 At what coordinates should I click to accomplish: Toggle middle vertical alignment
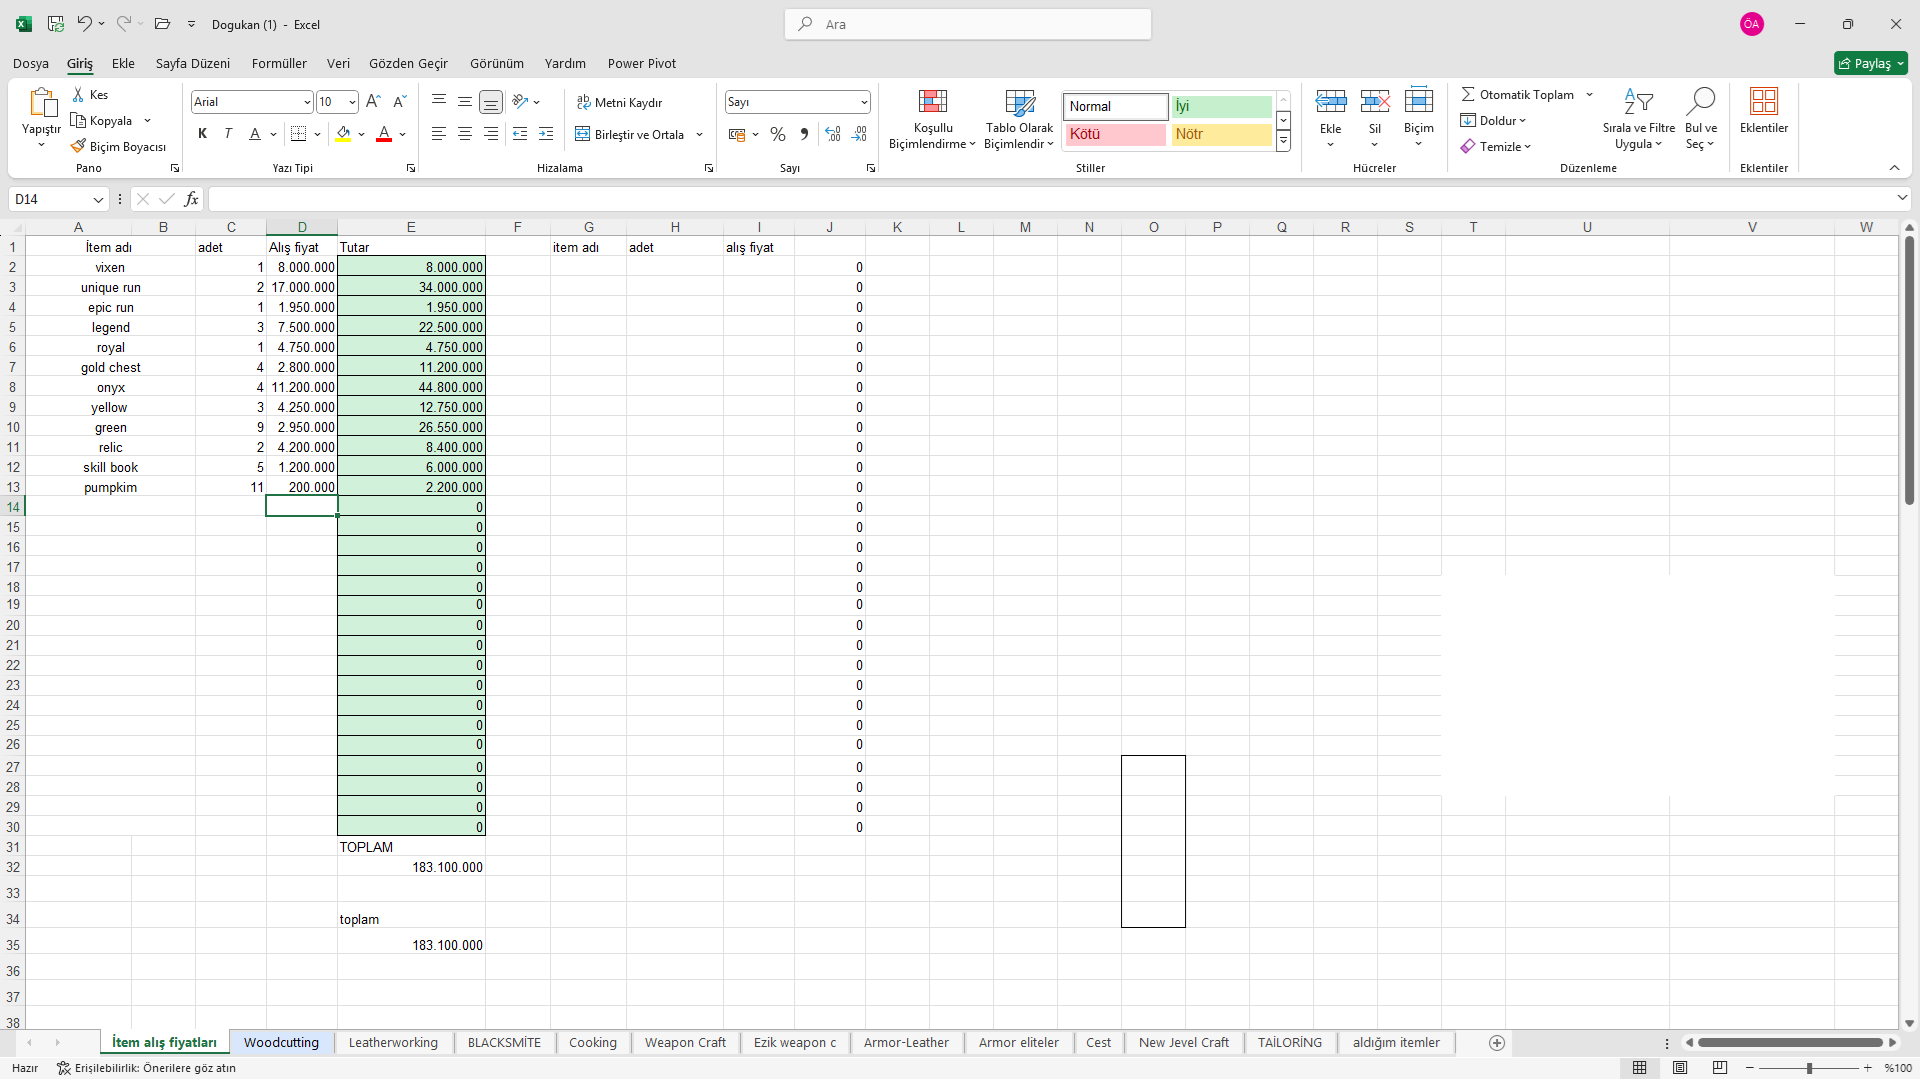465,102
